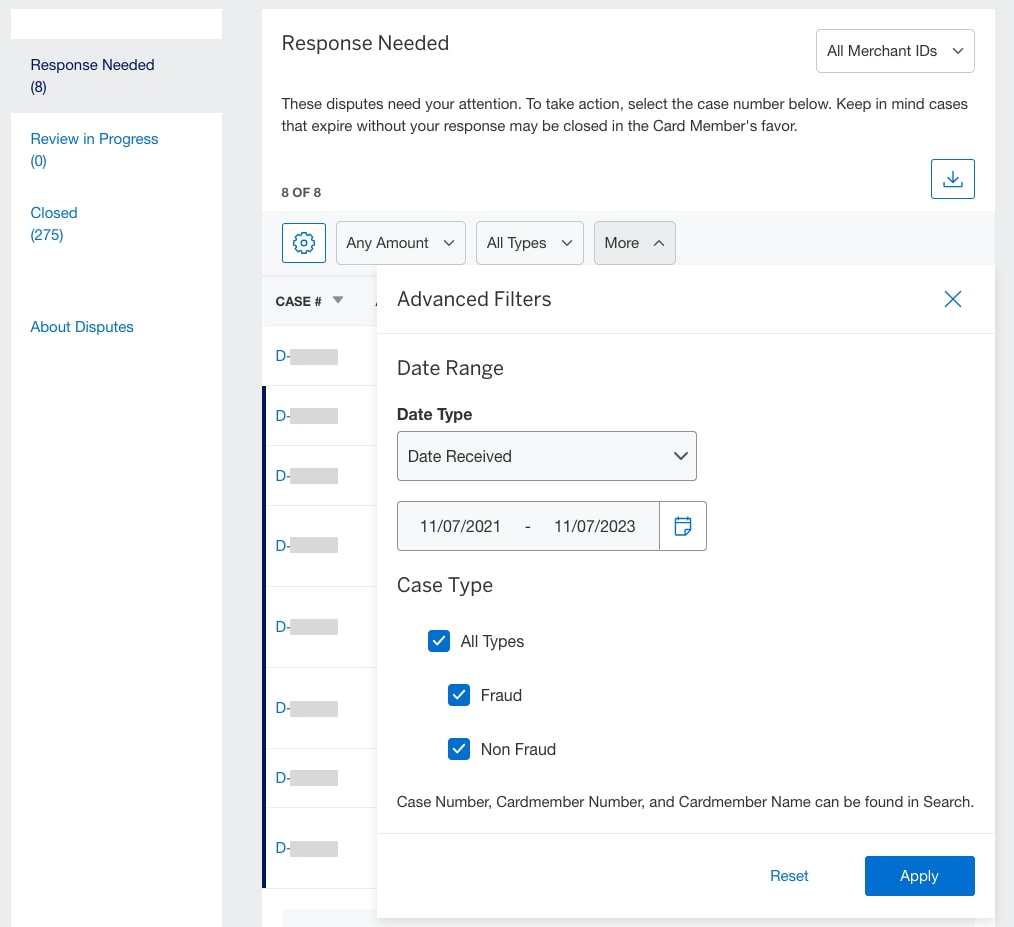Uncheck the All Types checkbox
This screenshot has width=1014, height=927.
pyautogui.click(x=439, y=641)
